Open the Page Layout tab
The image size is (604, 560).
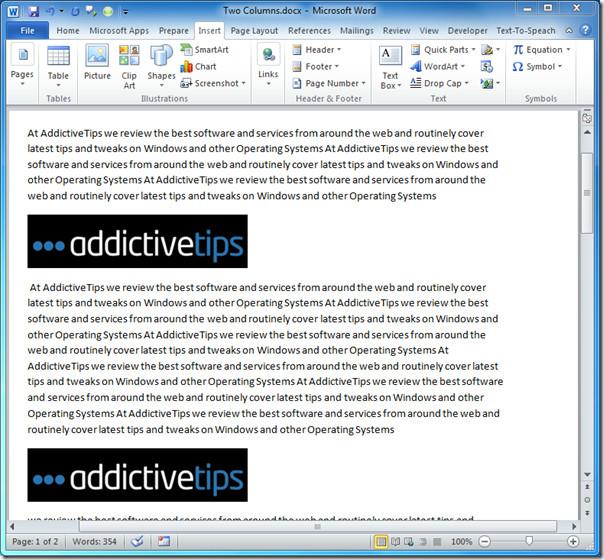(x=254, y=30)
